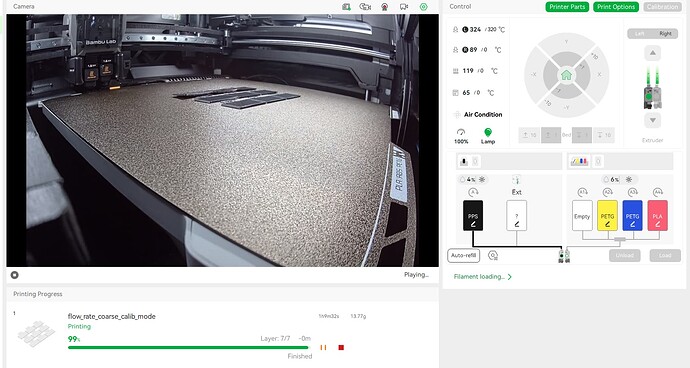Select the black PPS filament slot
690x368 pixels.
[x=473, y=216]
